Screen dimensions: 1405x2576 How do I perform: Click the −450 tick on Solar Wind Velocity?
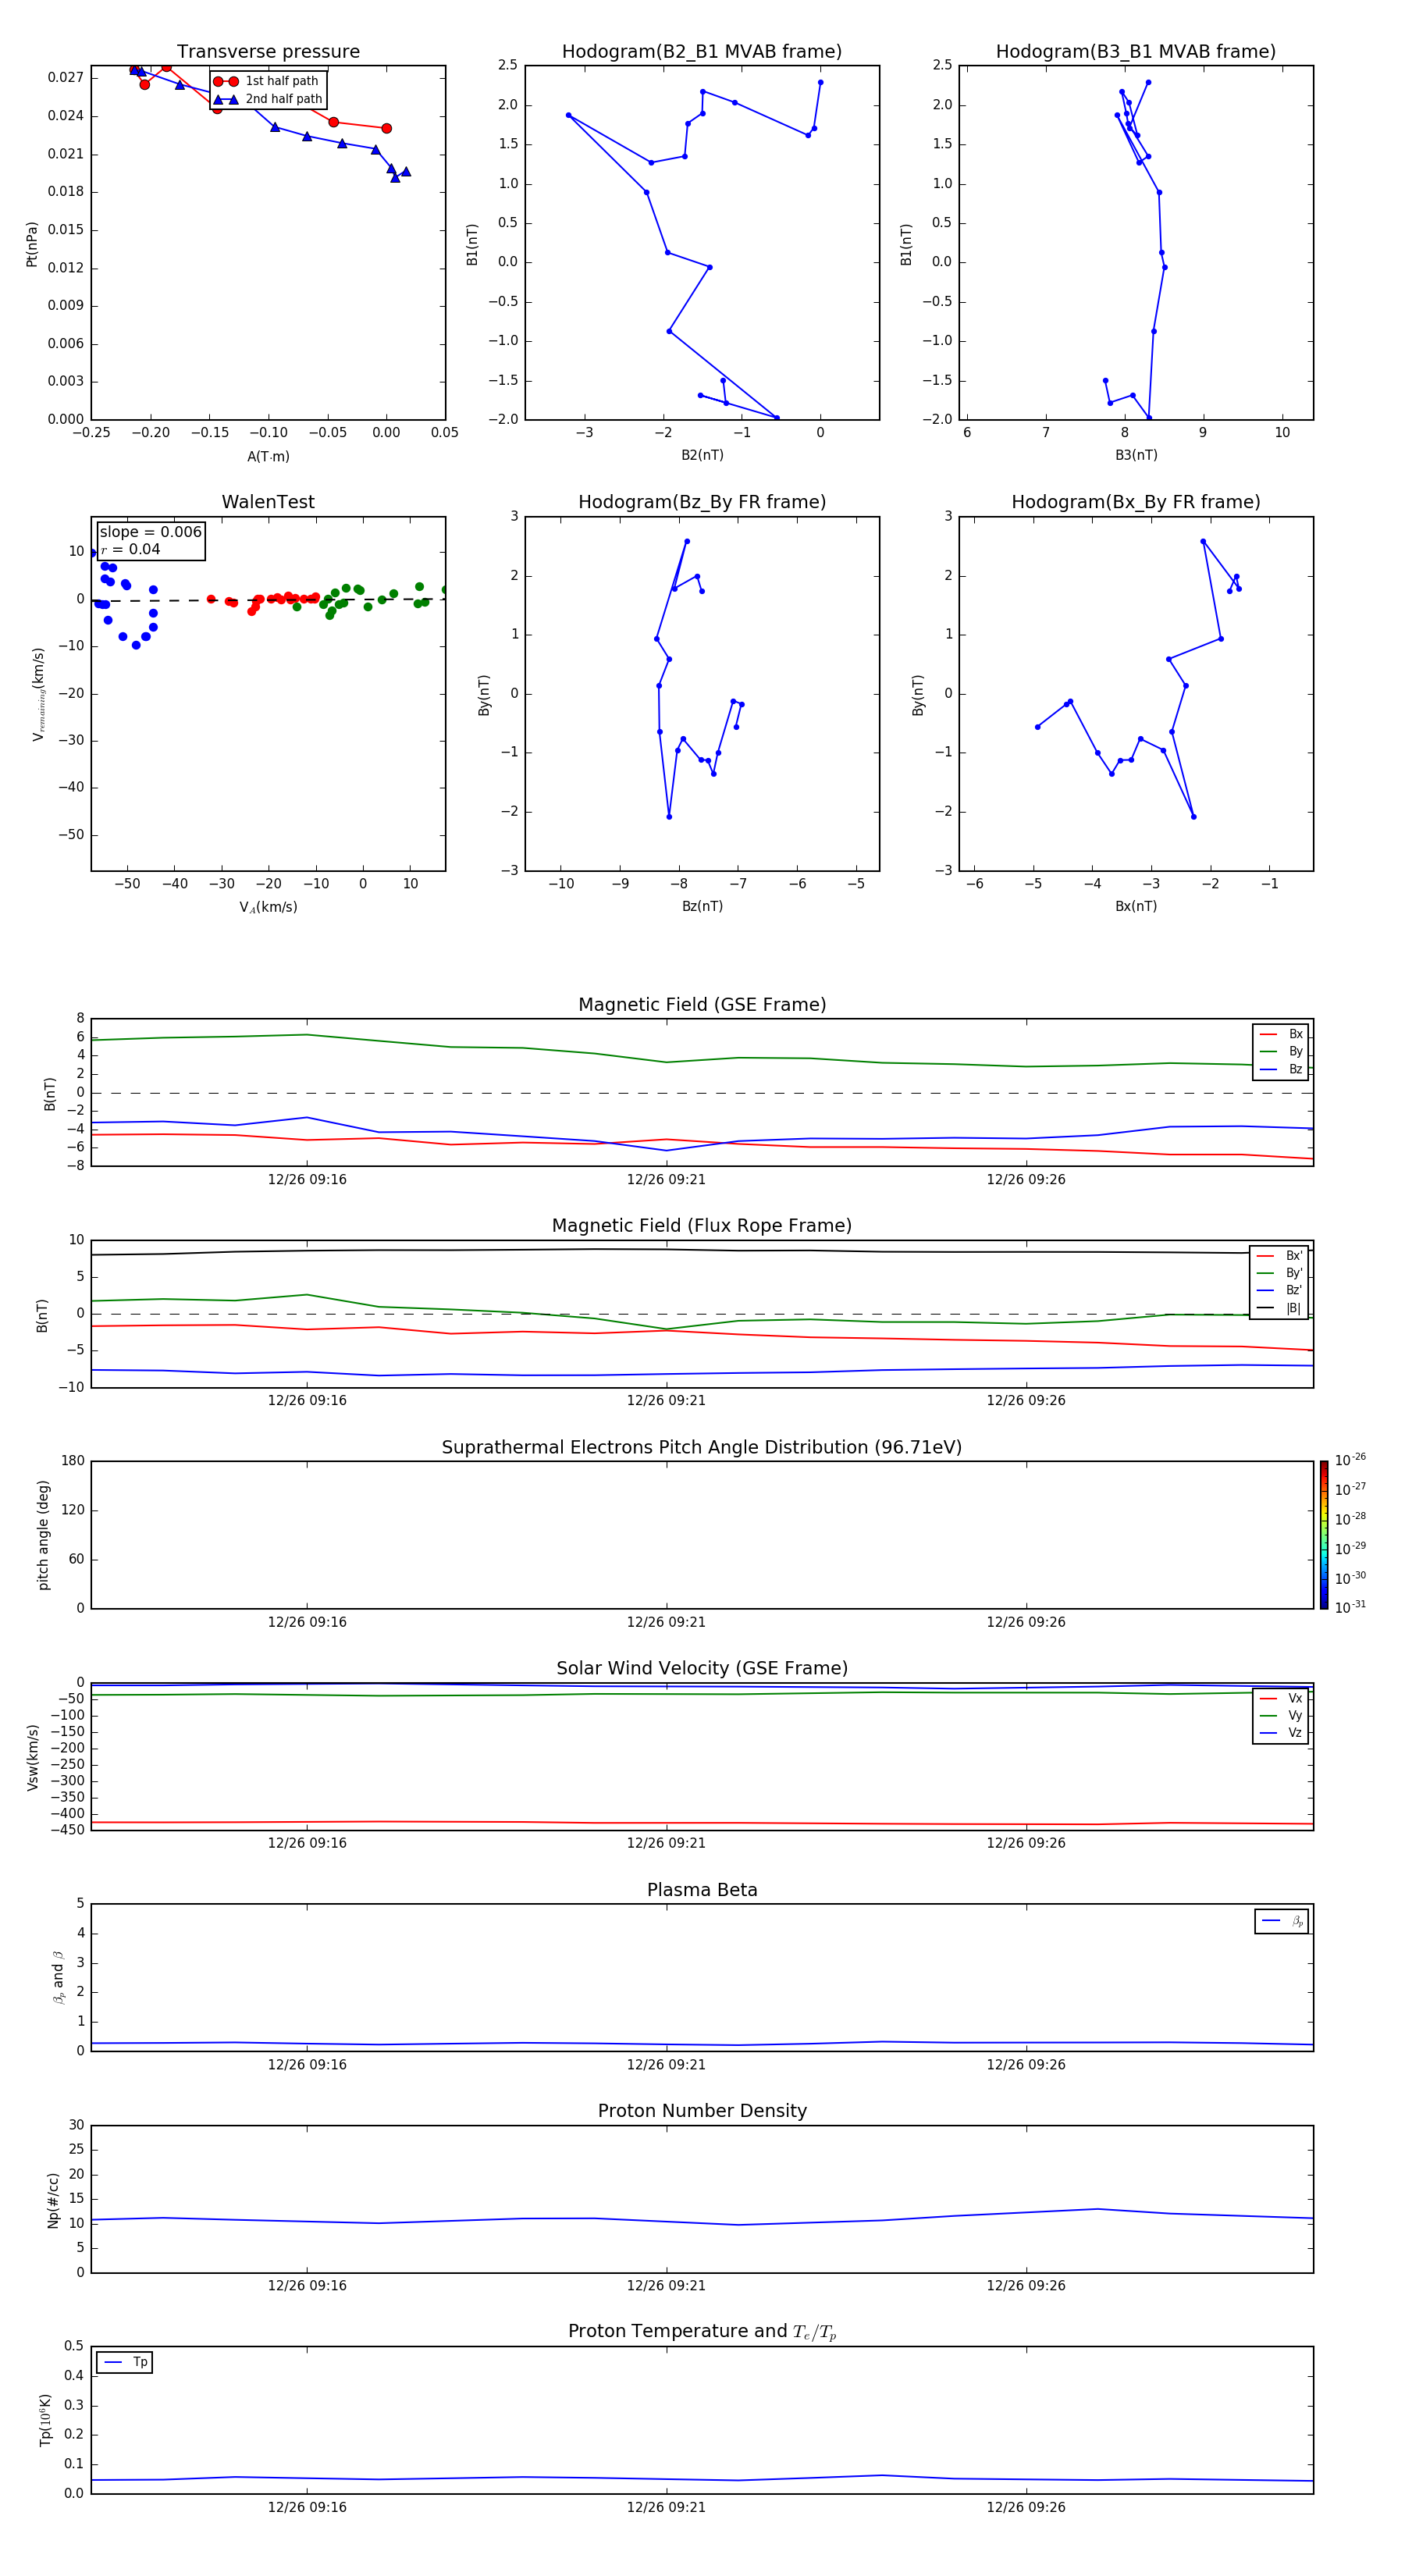pyautogui.click(x=67, y=1830)
